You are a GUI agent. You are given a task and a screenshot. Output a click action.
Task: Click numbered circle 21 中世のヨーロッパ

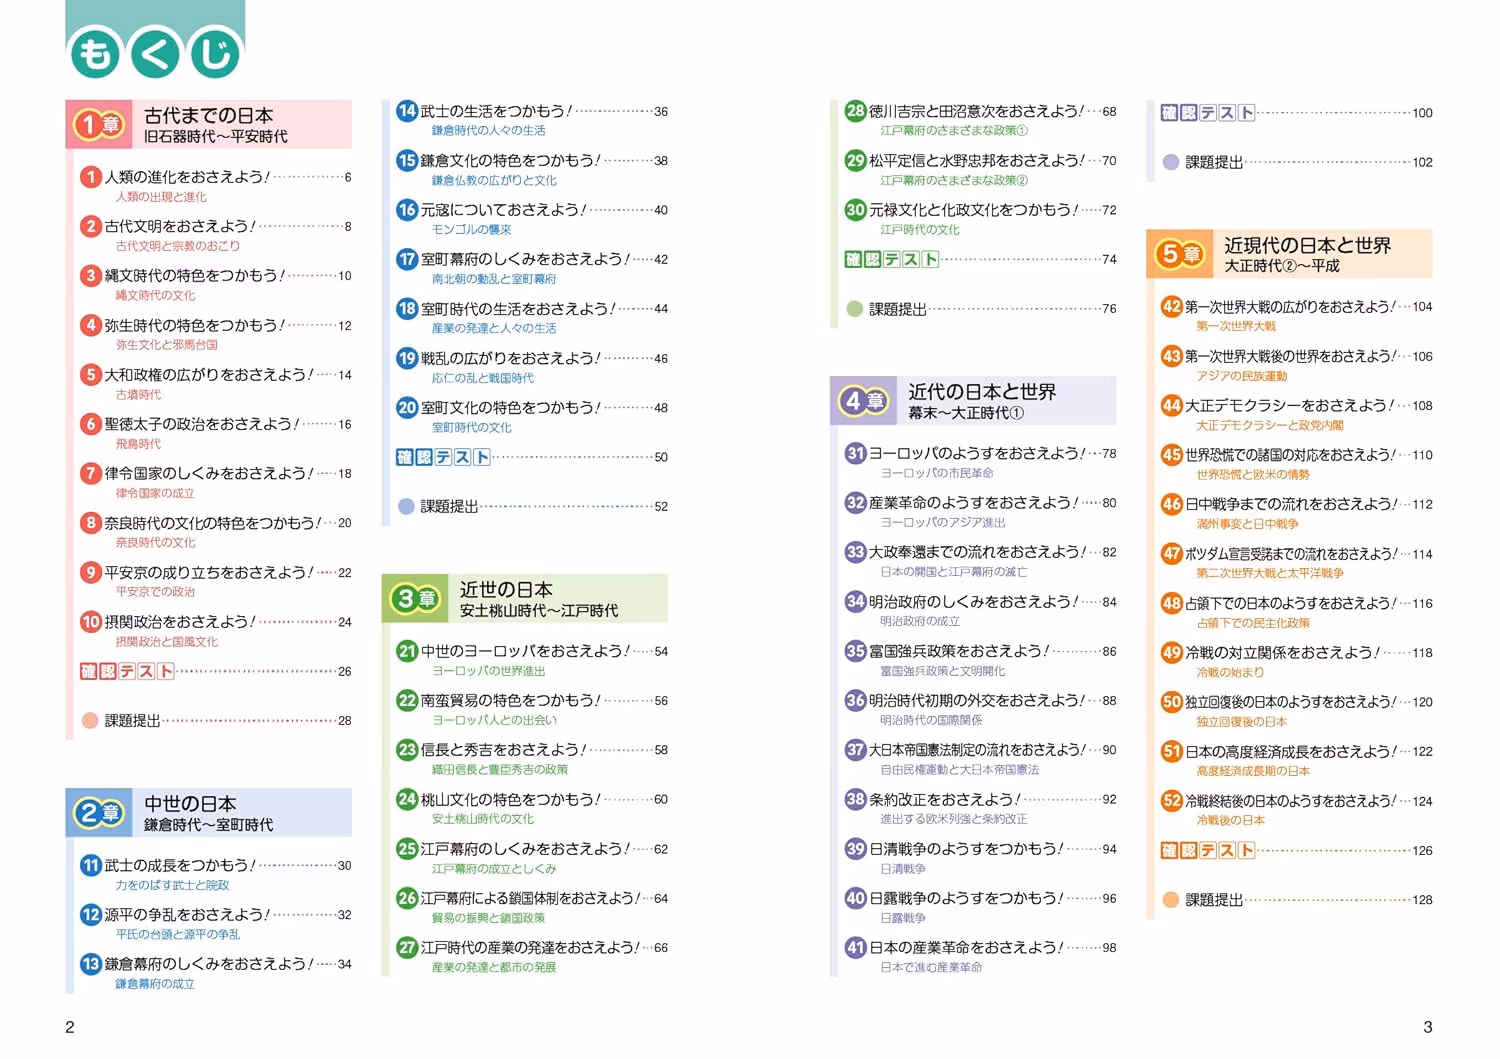pyautogui.click(x=407, y=651)
